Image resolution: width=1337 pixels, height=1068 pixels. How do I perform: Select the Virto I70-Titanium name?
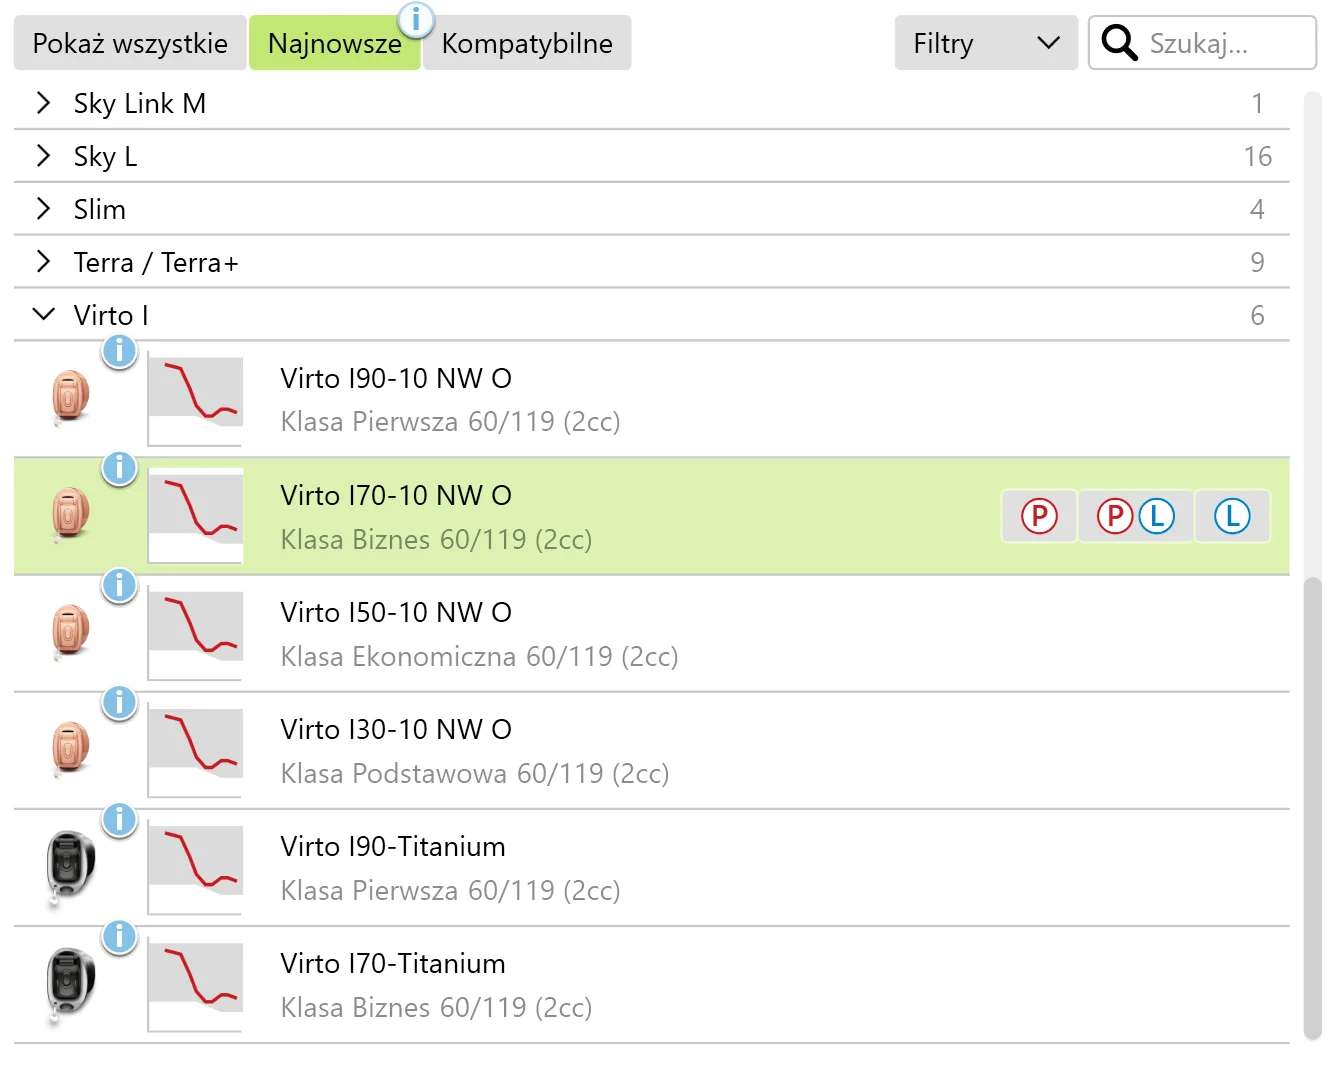pos(393,963)
